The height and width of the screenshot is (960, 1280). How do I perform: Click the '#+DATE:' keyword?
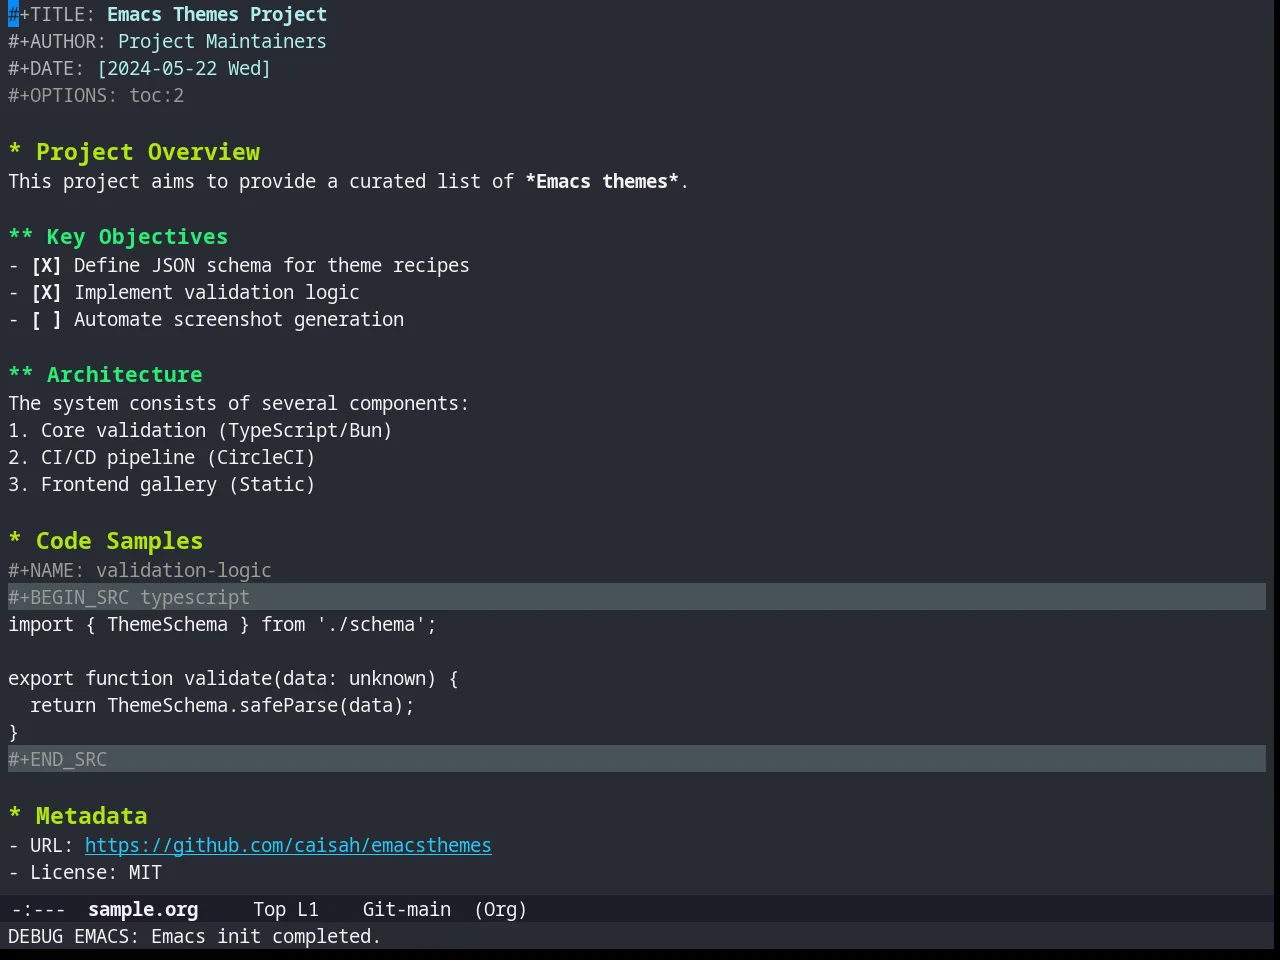coord(46,68)
